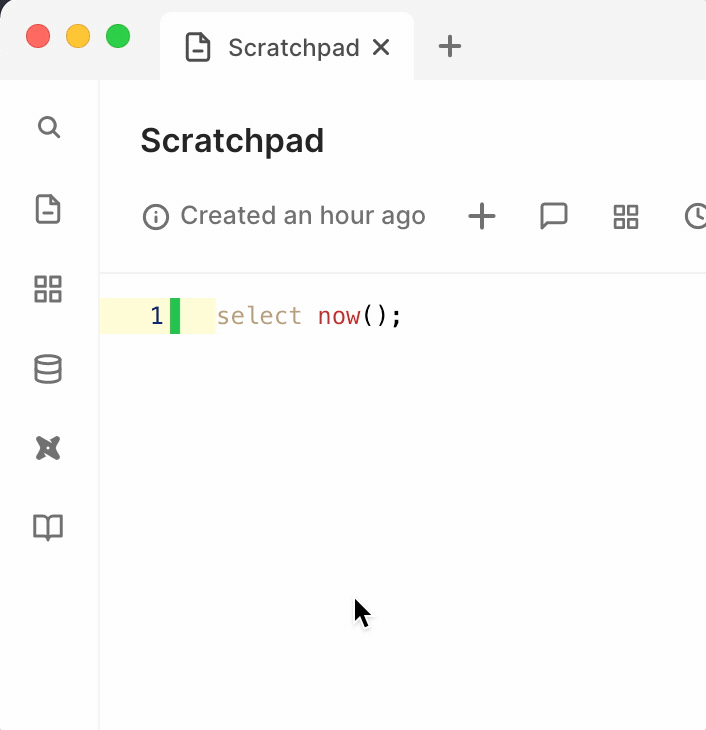Click the green maximize window button
Viewport: 706px width, 730px height.
pos(118,37)
